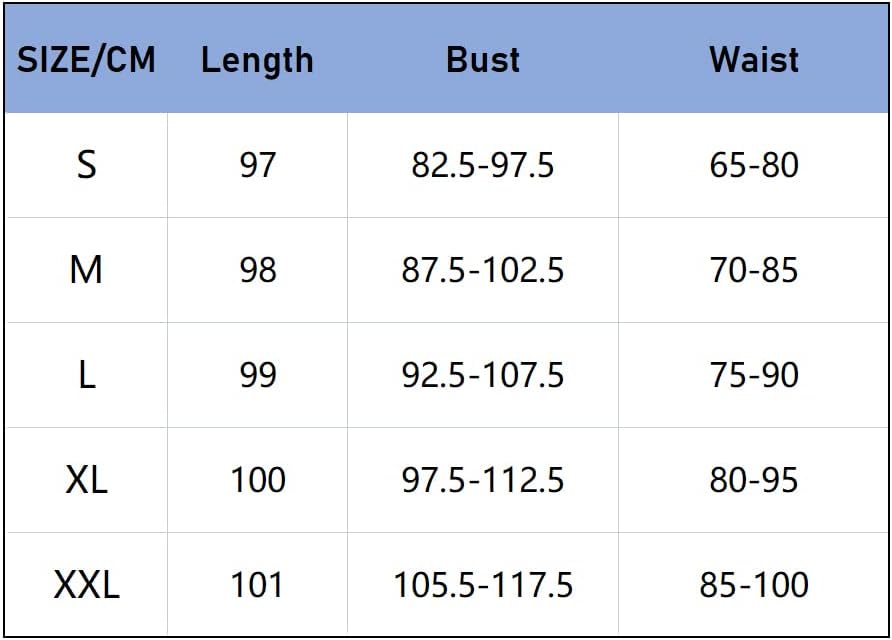The height and width of the screenshot is (640, 892).
Task: Select bust range 105.5-117.5
Action: coord(483,584)
